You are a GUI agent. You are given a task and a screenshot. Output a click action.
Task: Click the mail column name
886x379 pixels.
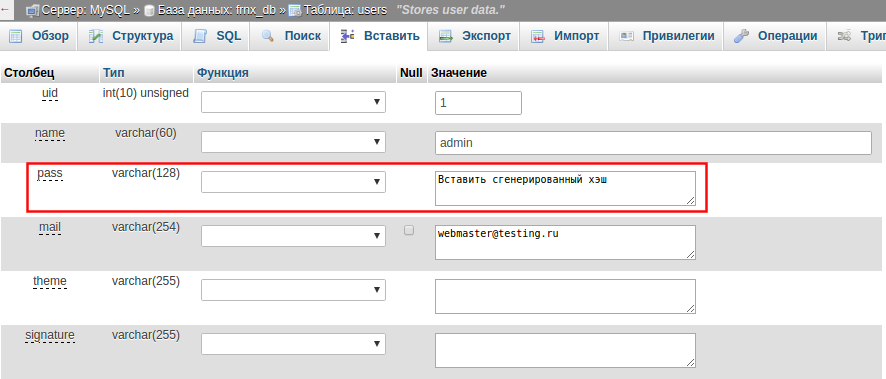(50, 228)
